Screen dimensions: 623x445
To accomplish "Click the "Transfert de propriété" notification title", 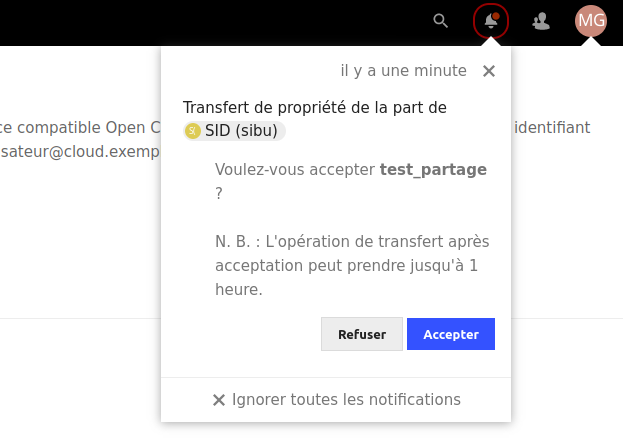I will point(315,107).
